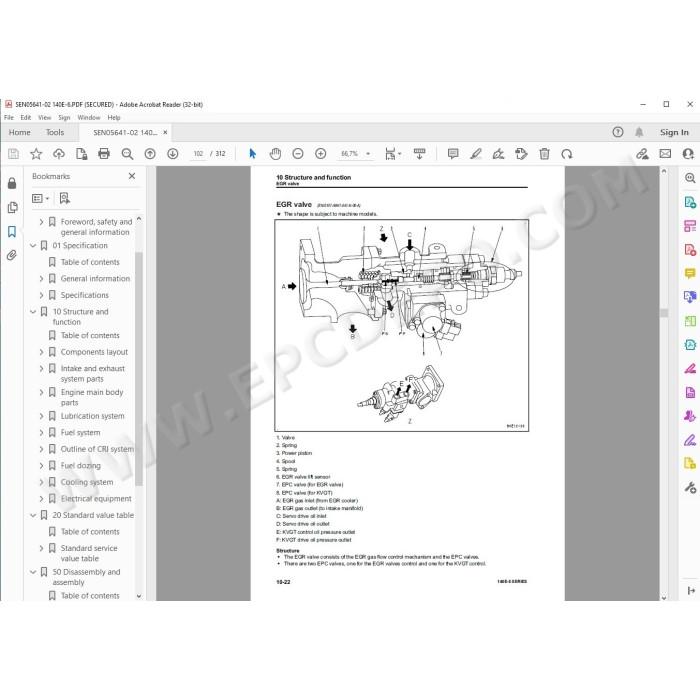Expand the Components layout bookmark
The image size is (700, 700).
coord(42,352)
